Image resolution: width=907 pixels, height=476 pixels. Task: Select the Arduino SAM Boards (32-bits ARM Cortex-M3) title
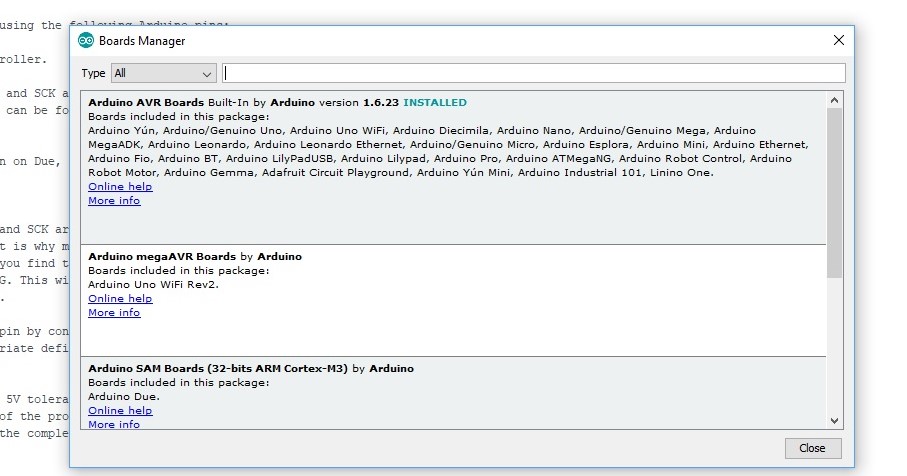(x=218, y=368)
